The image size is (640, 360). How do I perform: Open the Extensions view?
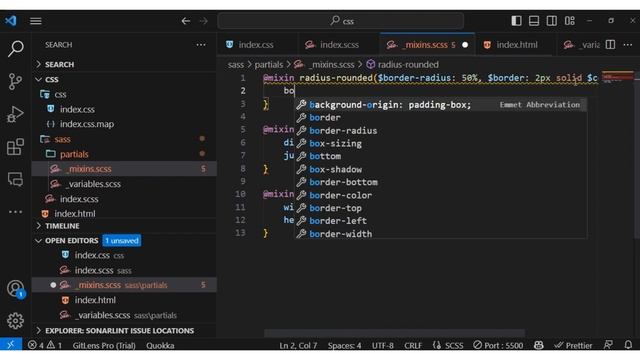pyautogui.click(x=16, y=147)
